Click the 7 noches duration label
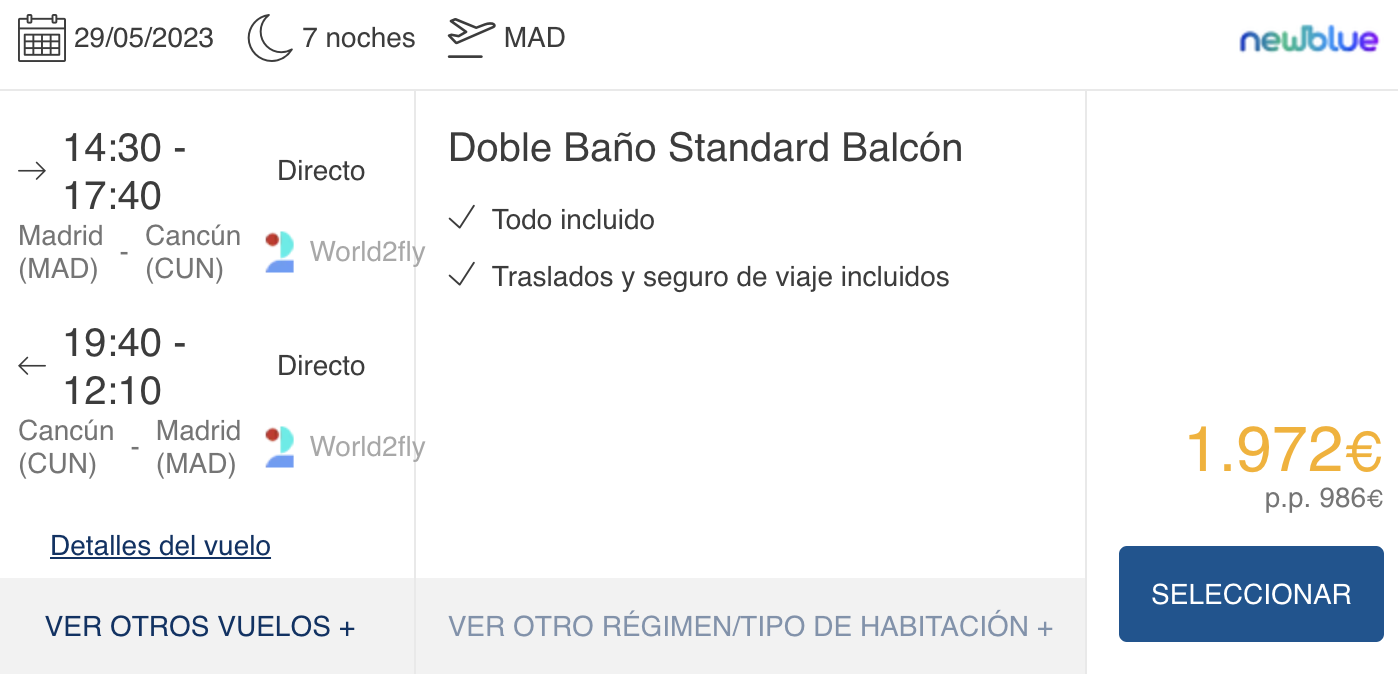This screenshot has height=674, width=1398. coord(359,38)
